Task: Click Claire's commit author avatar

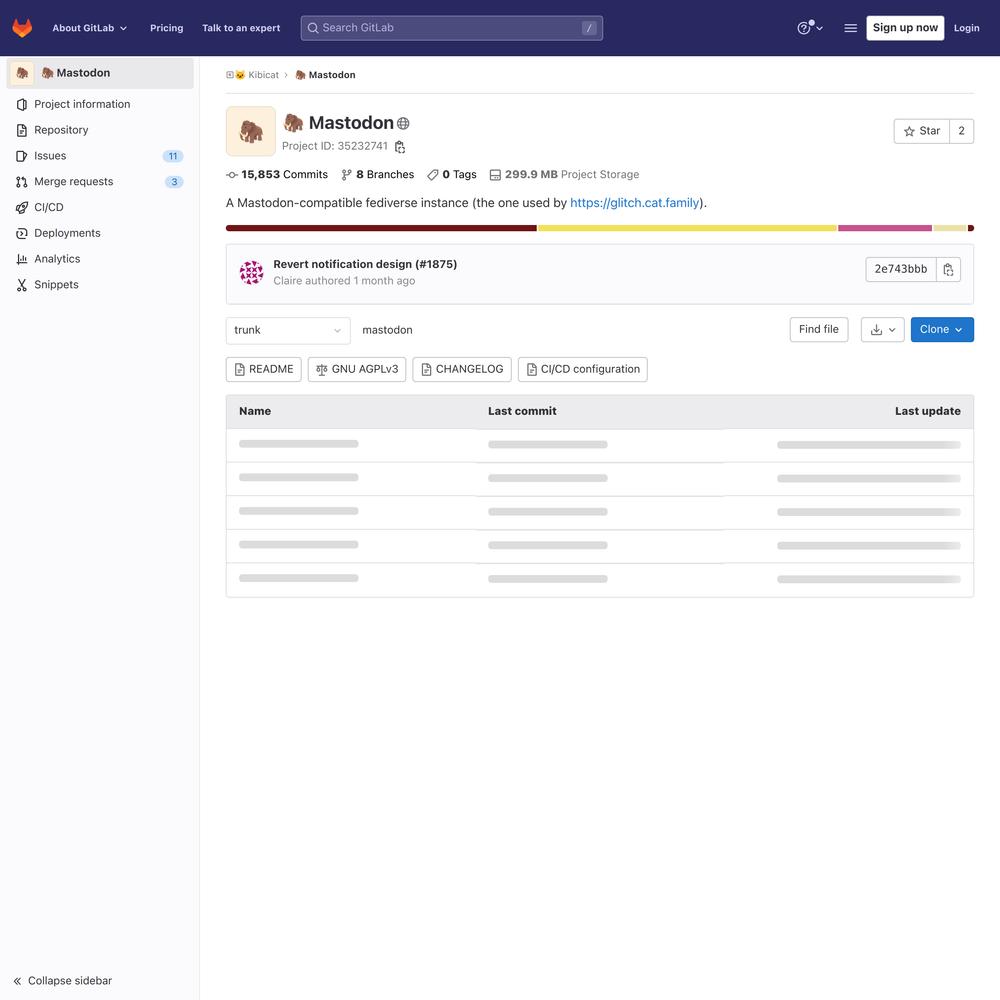Action: [x=251, y=272]
